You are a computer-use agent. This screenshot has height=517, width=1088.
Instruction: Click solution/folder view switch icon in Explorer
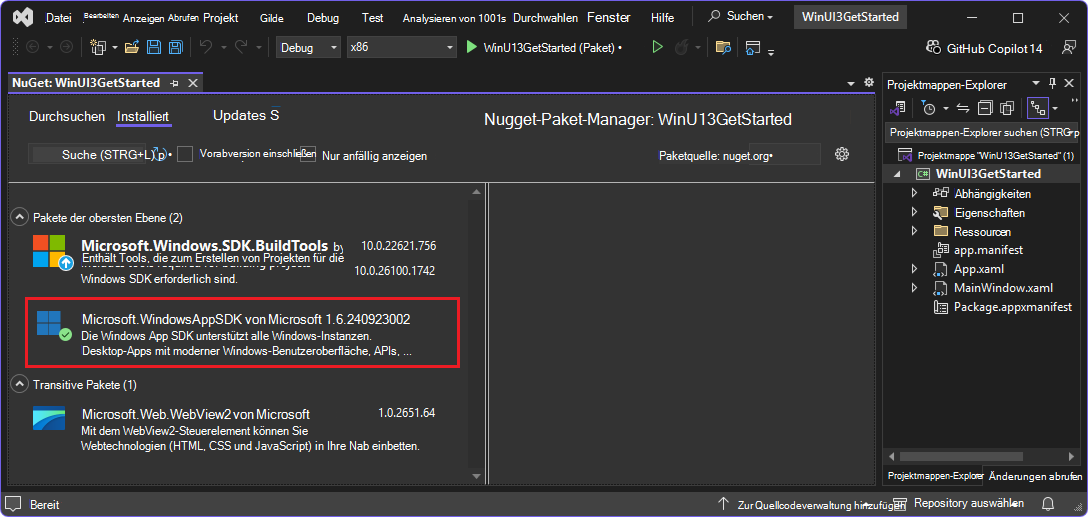point(897,108)
